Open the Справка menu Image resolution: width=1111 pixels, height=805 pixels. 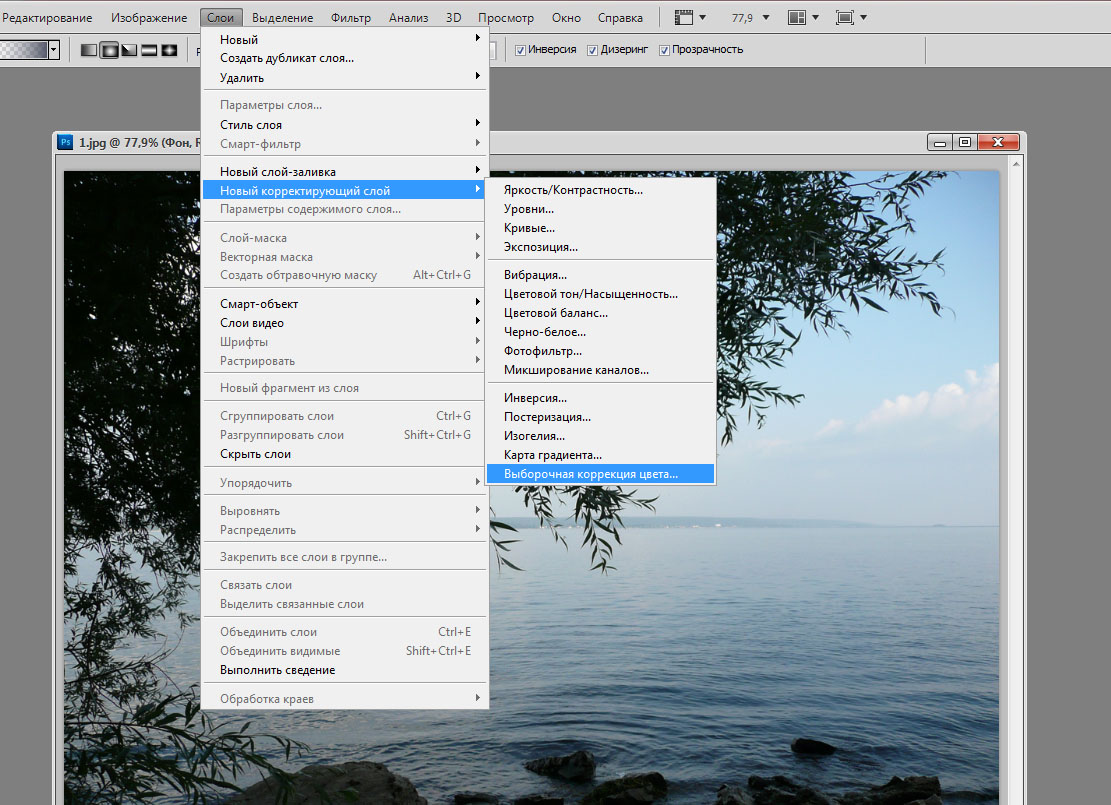pyautogui.click(x=620, y=18)
